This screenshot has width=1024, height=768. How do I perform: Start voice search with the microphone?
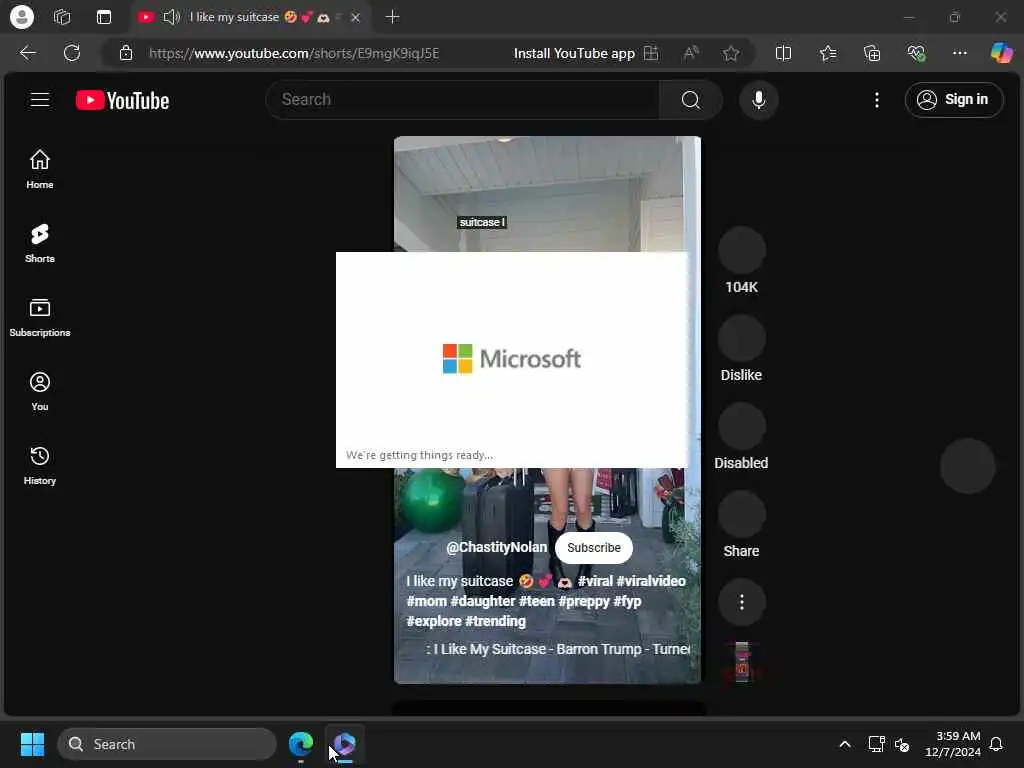click(x=758, y=100)
